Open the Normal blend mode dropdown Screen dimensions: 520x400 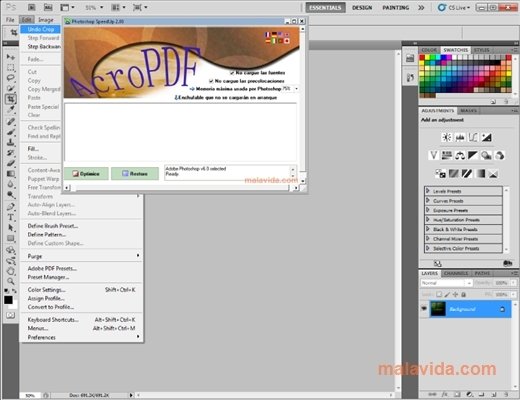(x=447, y=283)
